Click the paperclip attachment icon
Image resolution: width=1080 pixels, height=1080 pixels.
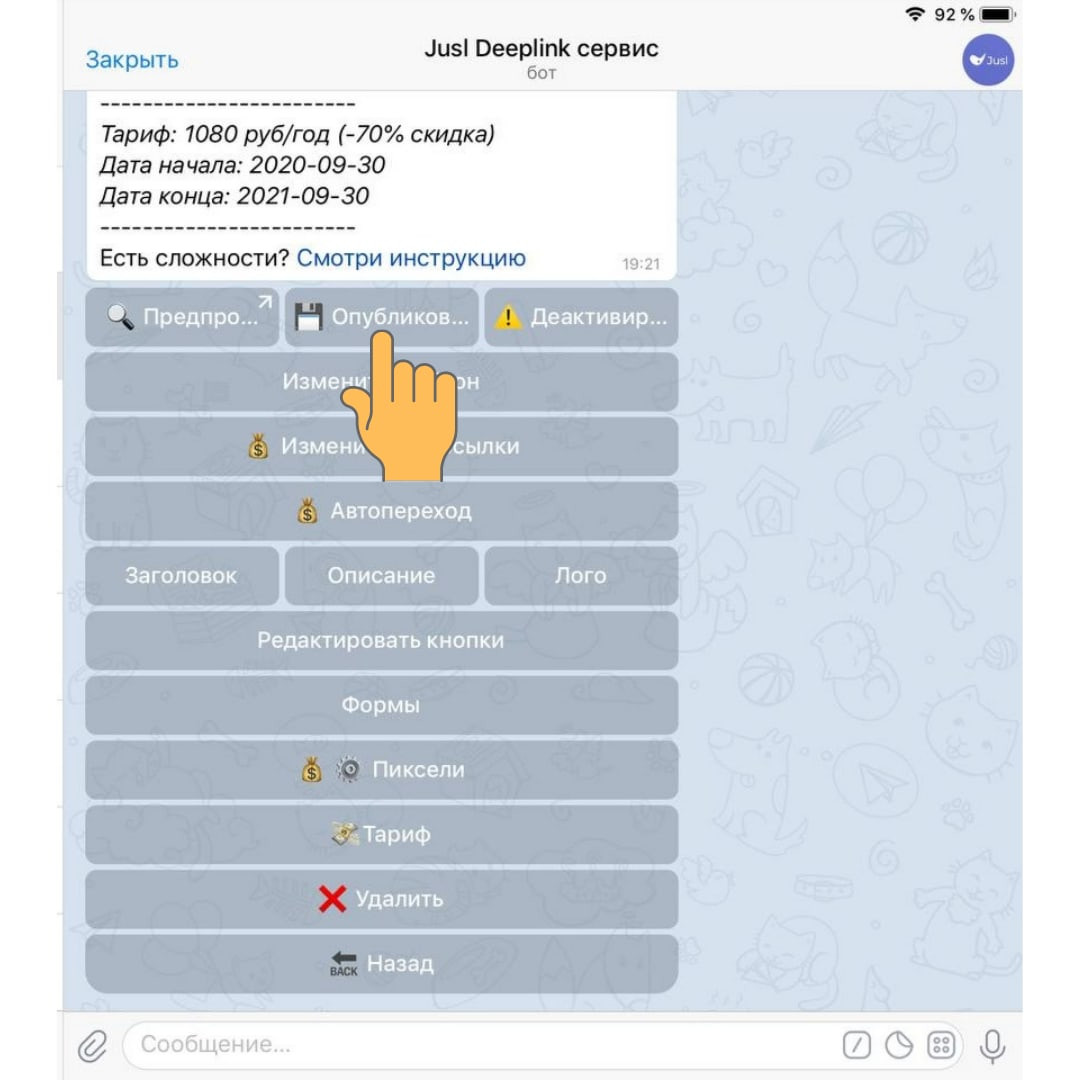(92, 1046)
